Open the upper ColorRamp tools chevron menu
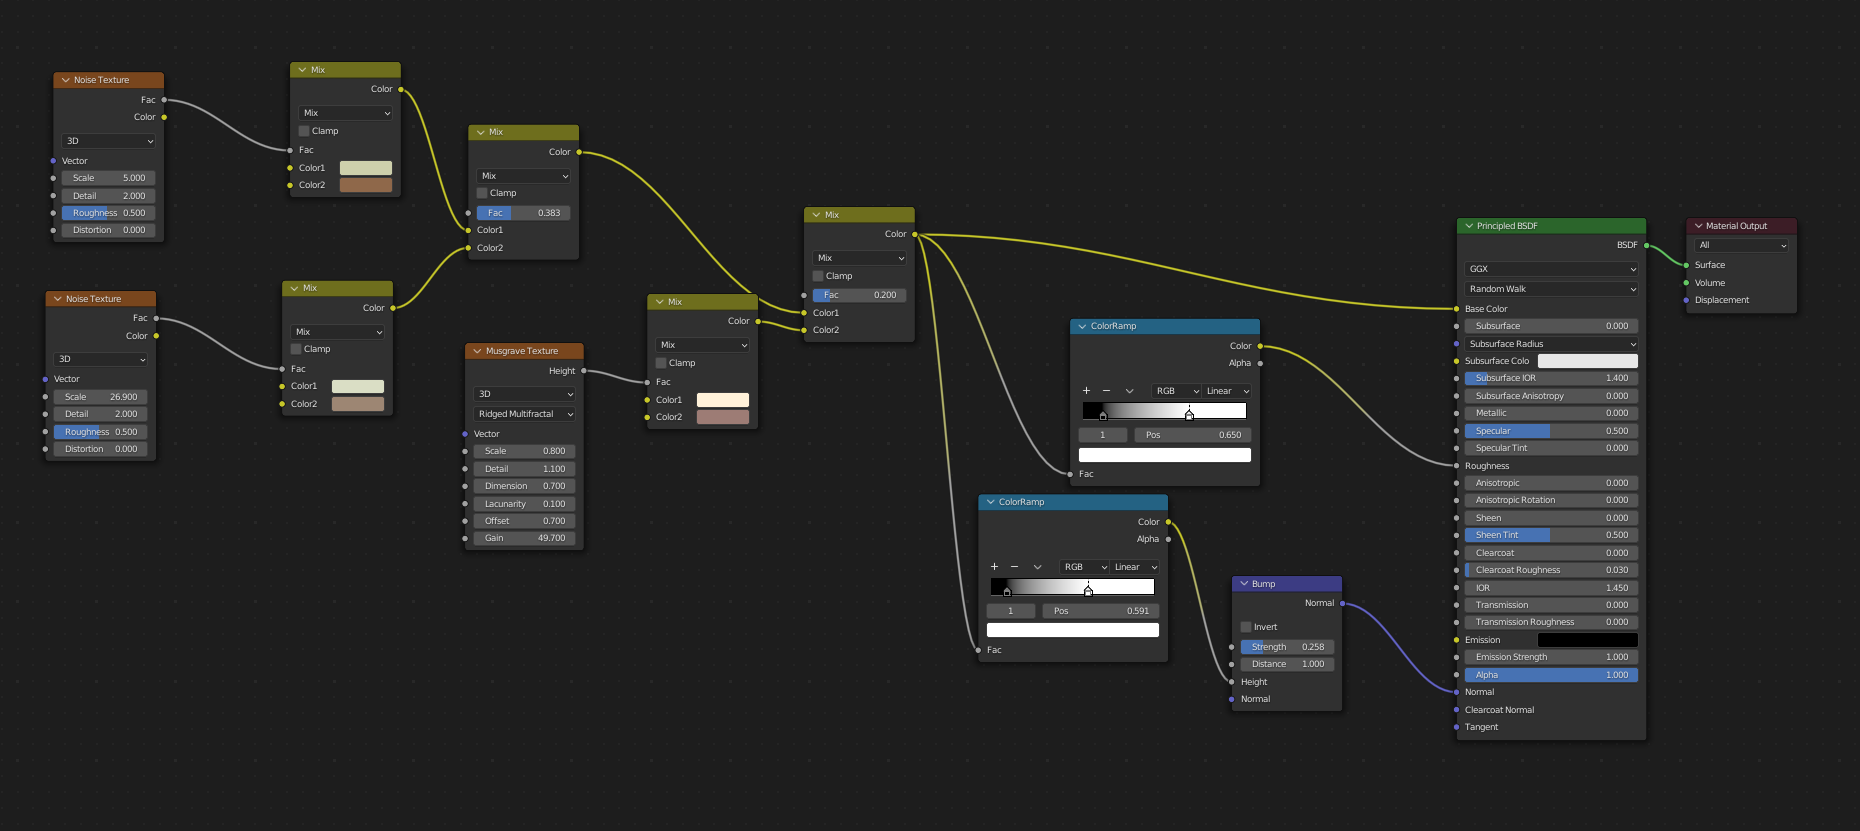Viewport: 1860px width, 831px height. (1129, 391)
